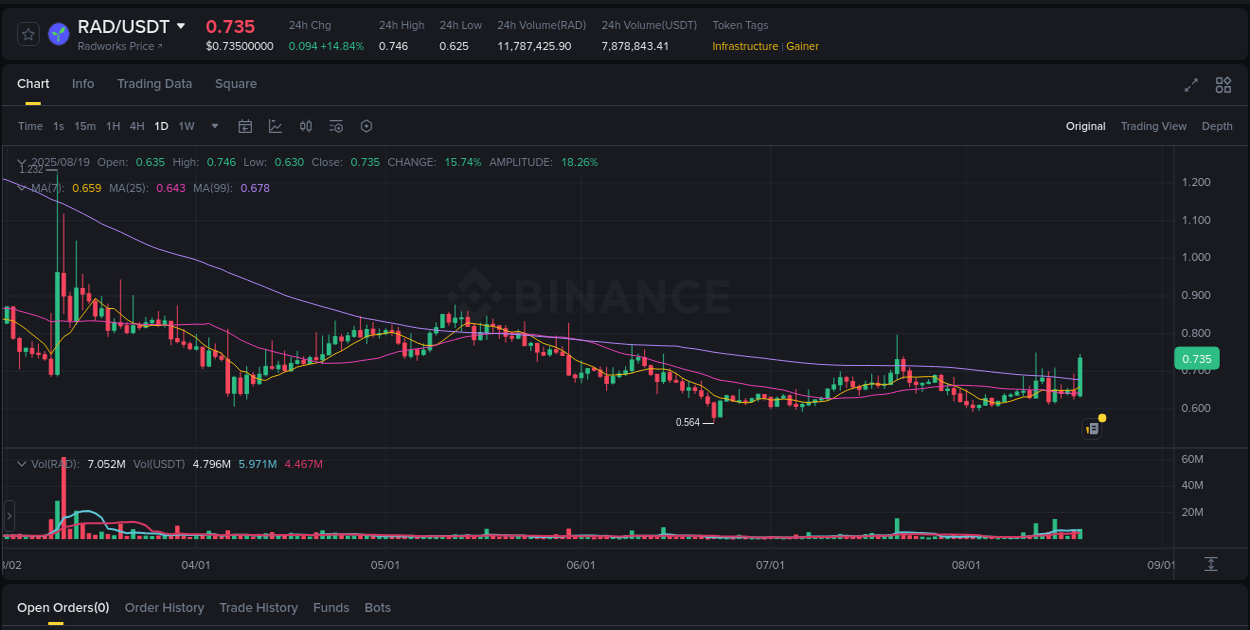The height and width of the screenshot is (630, 1250).
Task: Open candlestick style settings icon
Action: [x=306, y=126]
